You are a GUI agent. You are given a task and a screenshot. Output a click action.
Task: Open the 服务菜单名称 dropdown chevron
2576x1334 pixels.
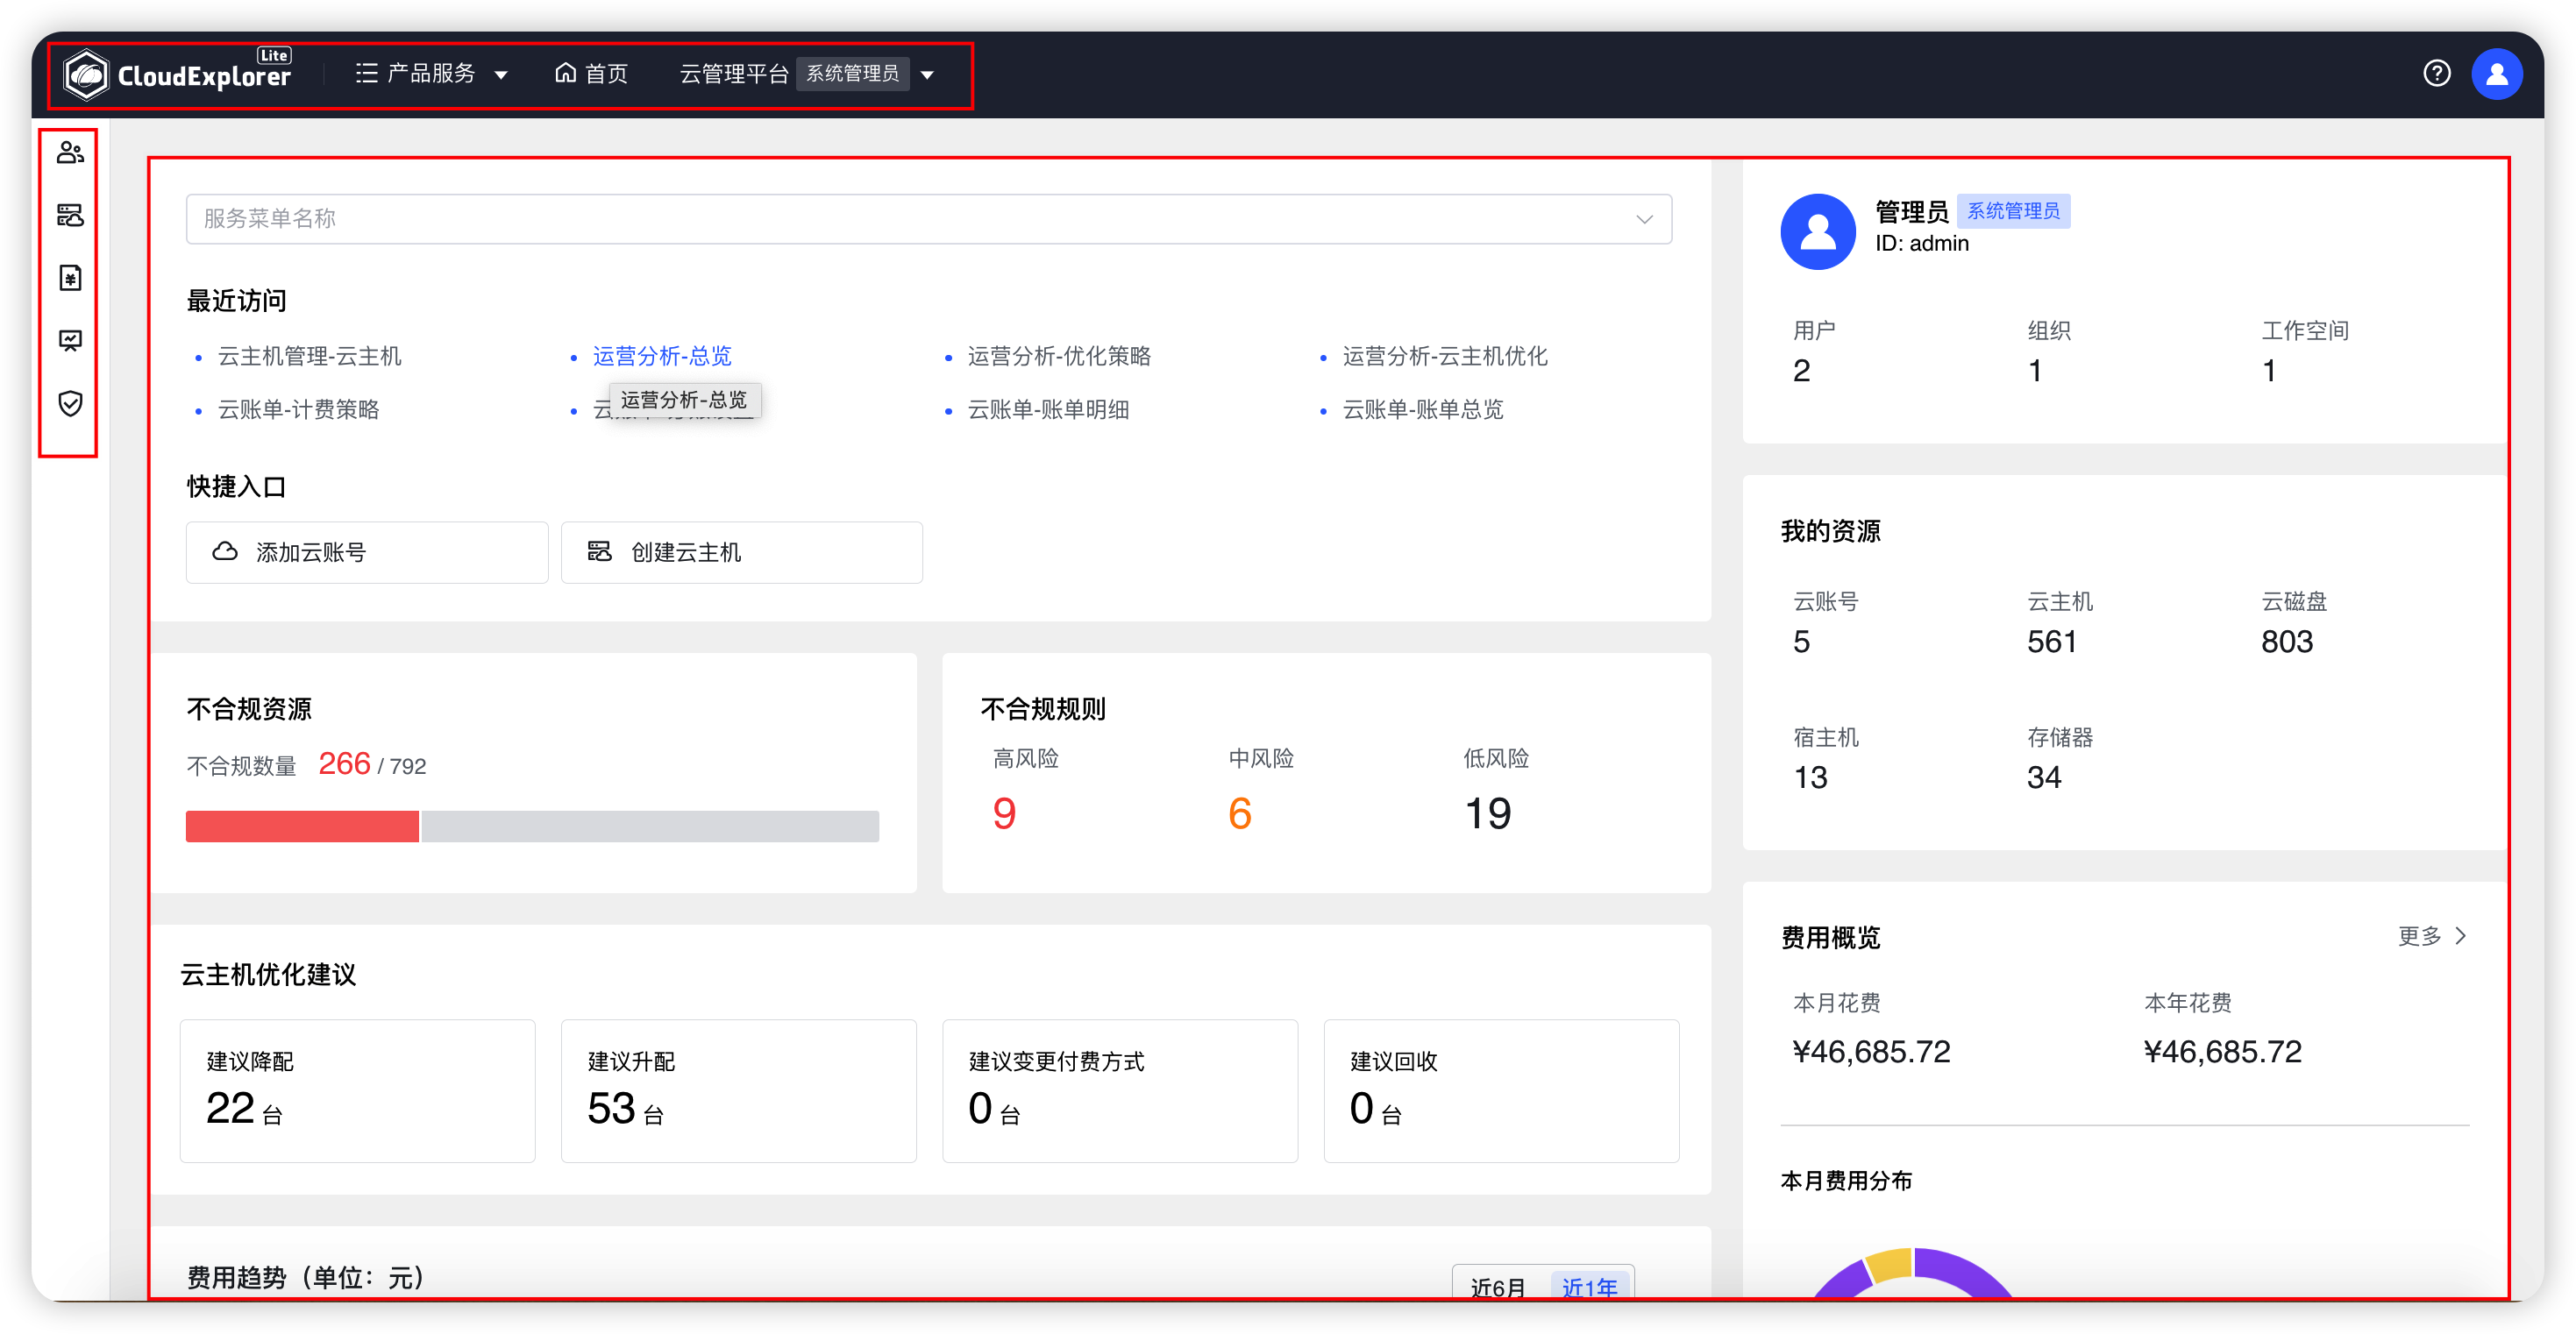pyautogui.click(x=1644, y=219)
